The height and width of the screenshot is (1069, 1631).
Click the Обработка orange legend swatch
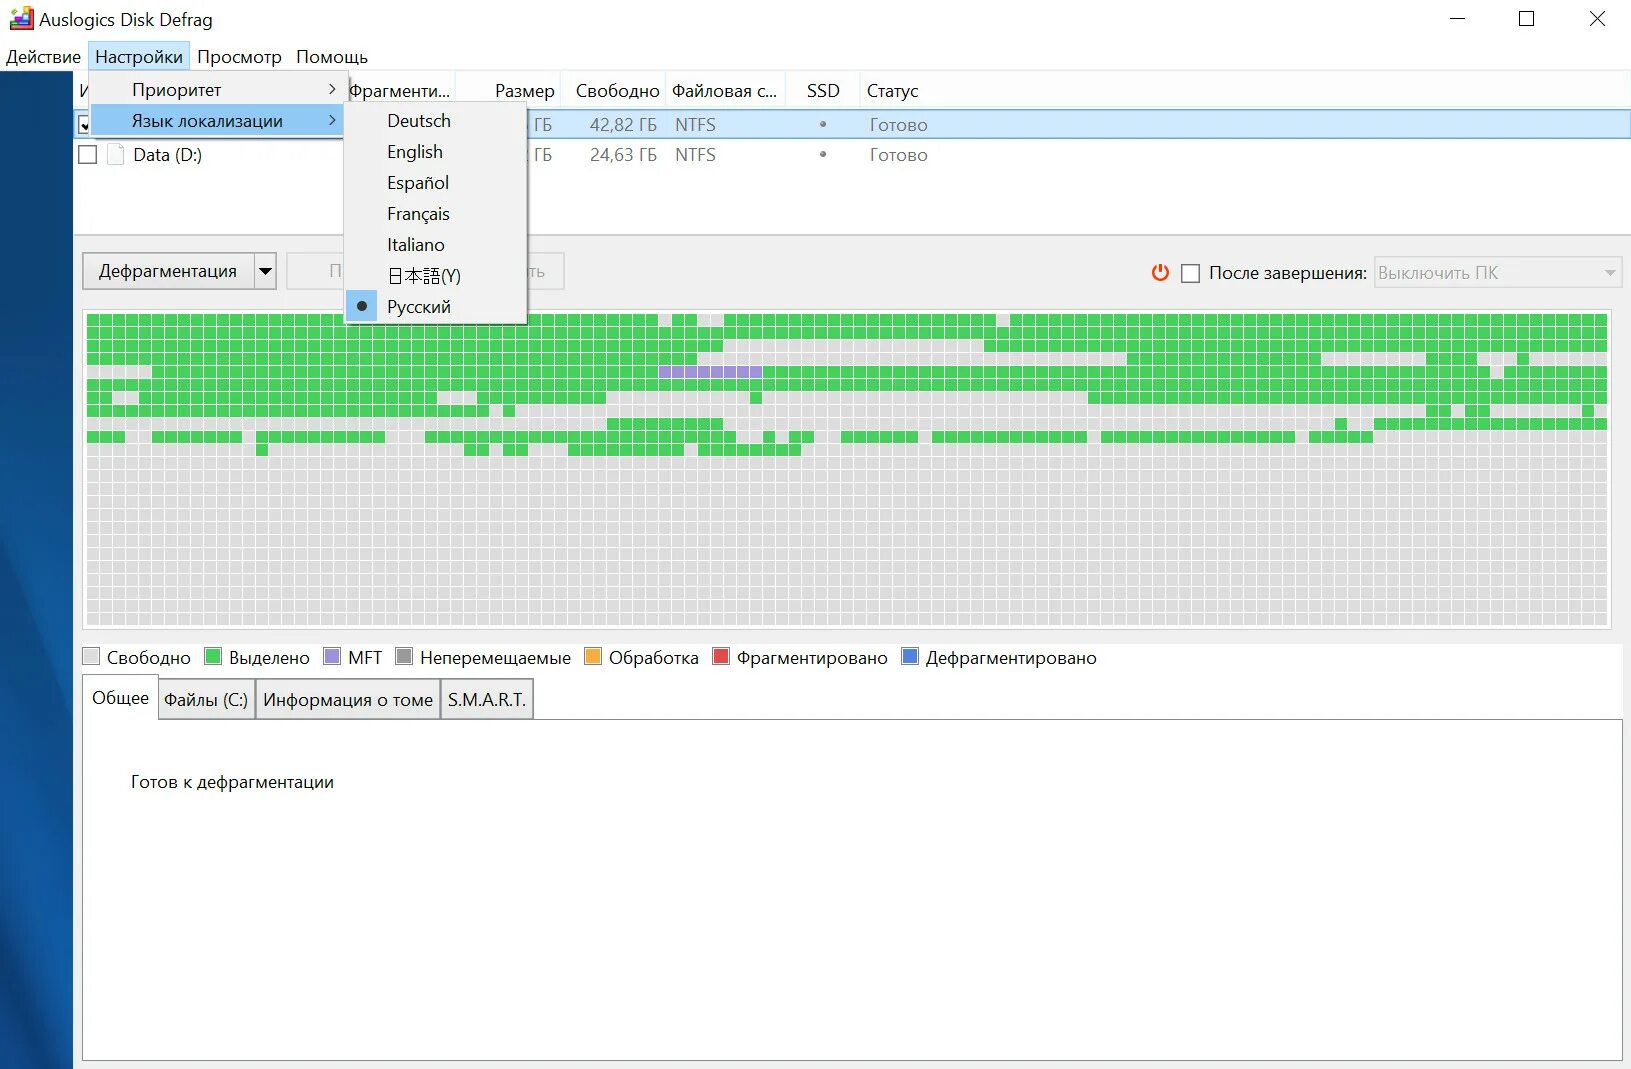pos(593,656)
